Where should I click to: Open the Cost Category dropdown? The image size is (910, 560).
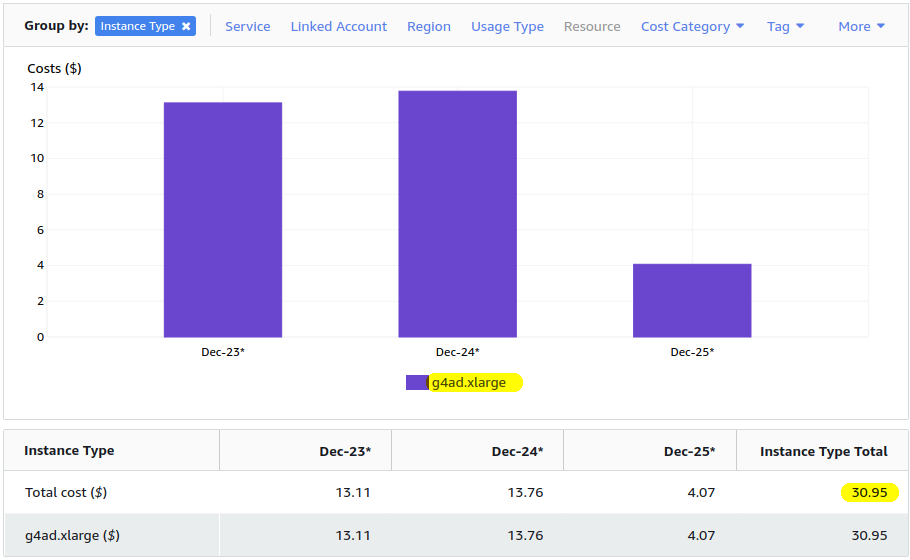click(x=692, y=27)
